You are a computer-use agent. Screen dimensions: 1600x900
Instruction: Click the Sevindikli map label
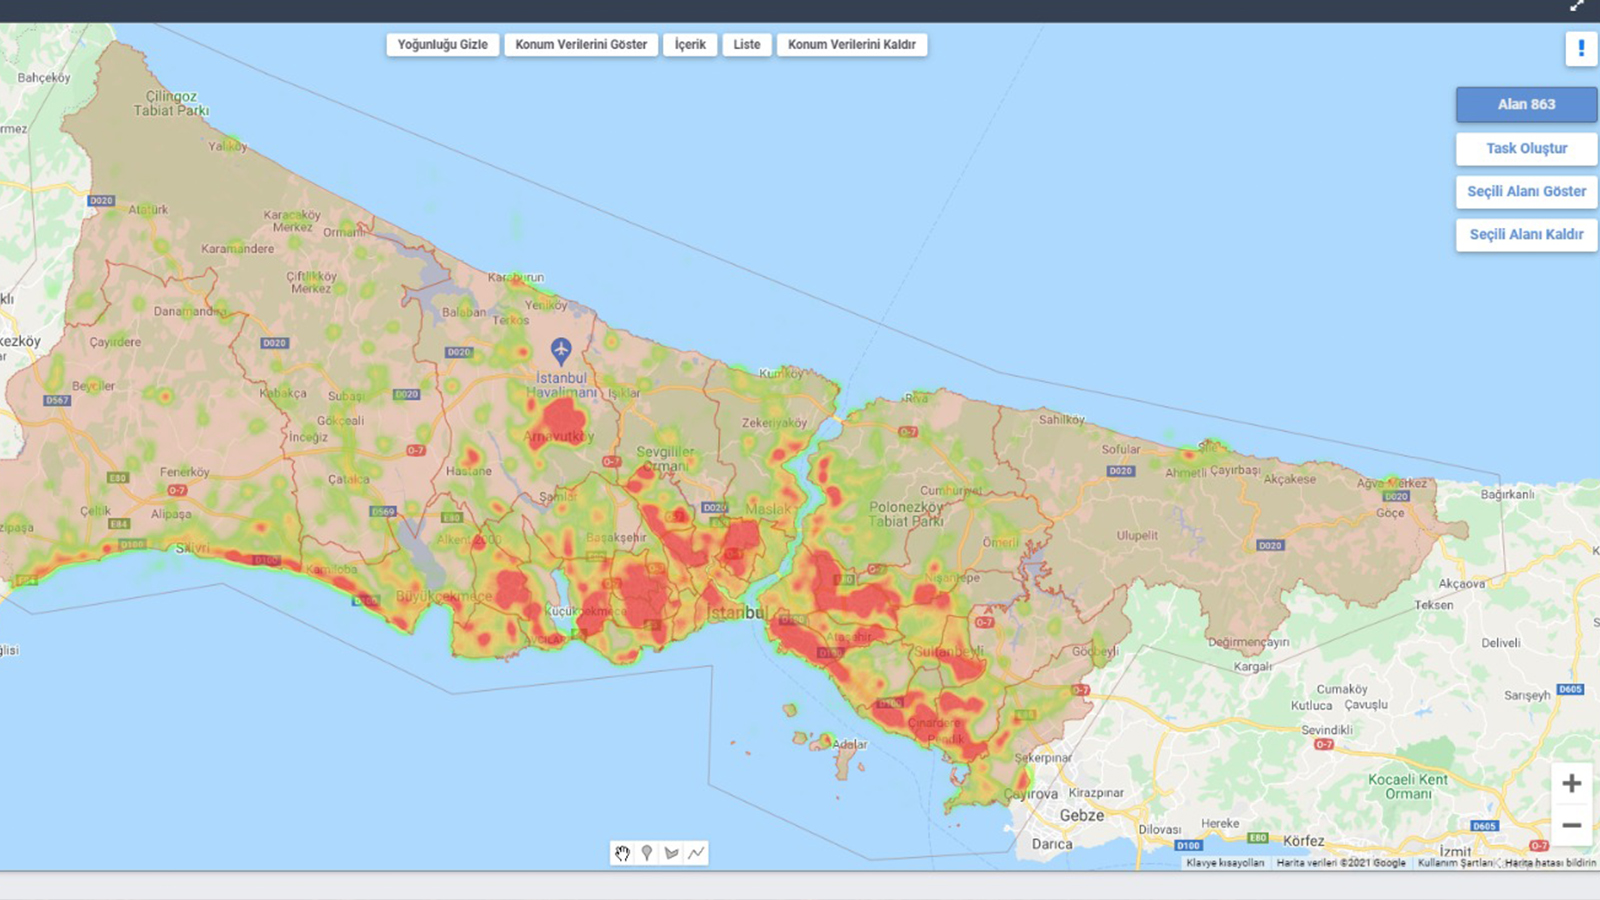tap(1327, 730)
